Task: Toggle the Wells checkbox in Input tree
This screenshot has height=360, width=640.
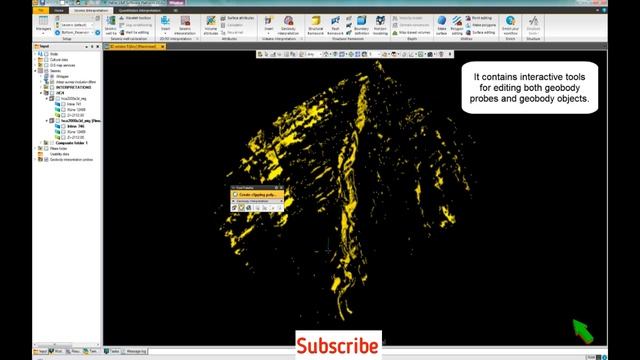Action: (x=47, y=54)
